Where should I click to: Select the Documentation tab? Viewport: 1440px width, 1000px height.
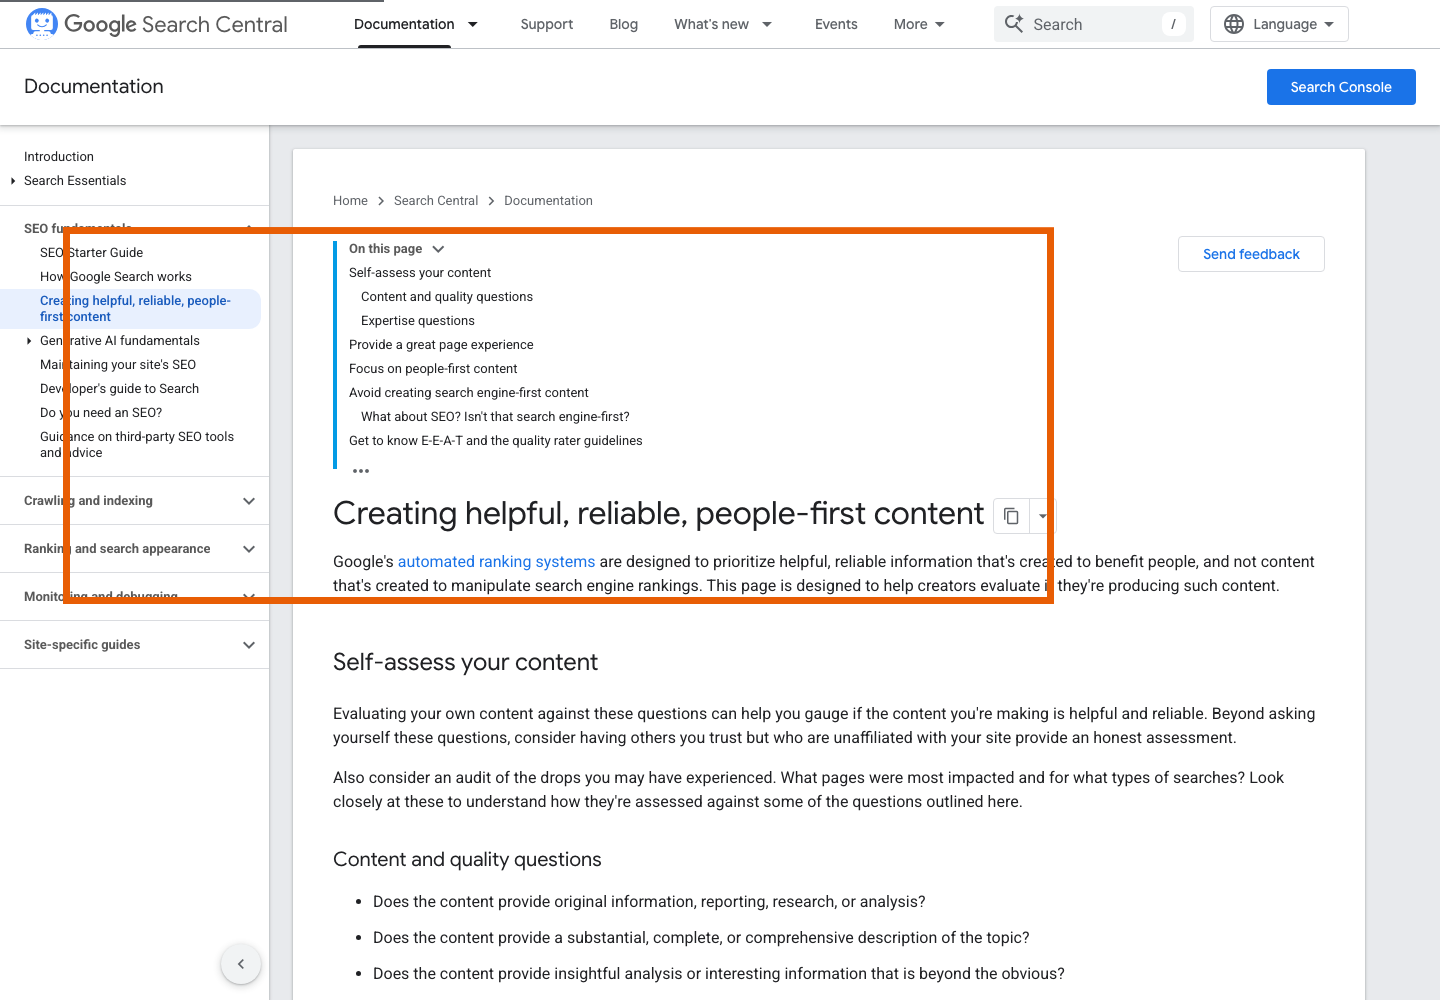point(404,24)
